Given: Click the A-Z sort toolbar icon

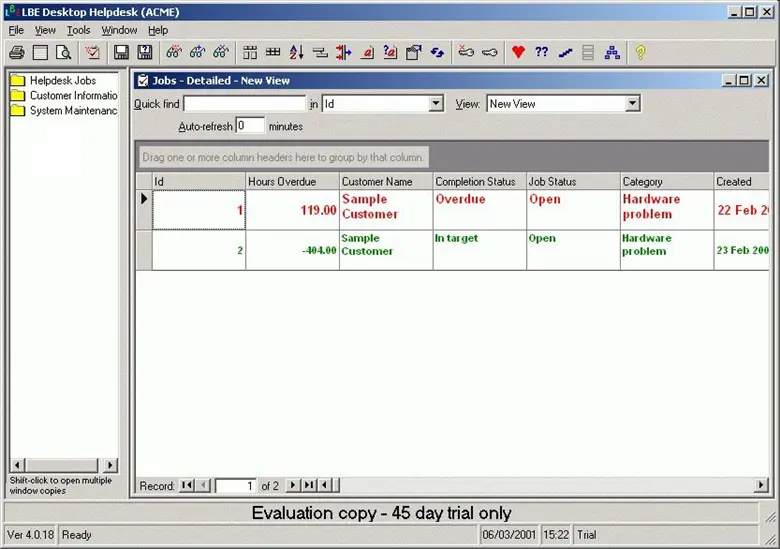Looking at the screenshot, I should tap(296, 52).
